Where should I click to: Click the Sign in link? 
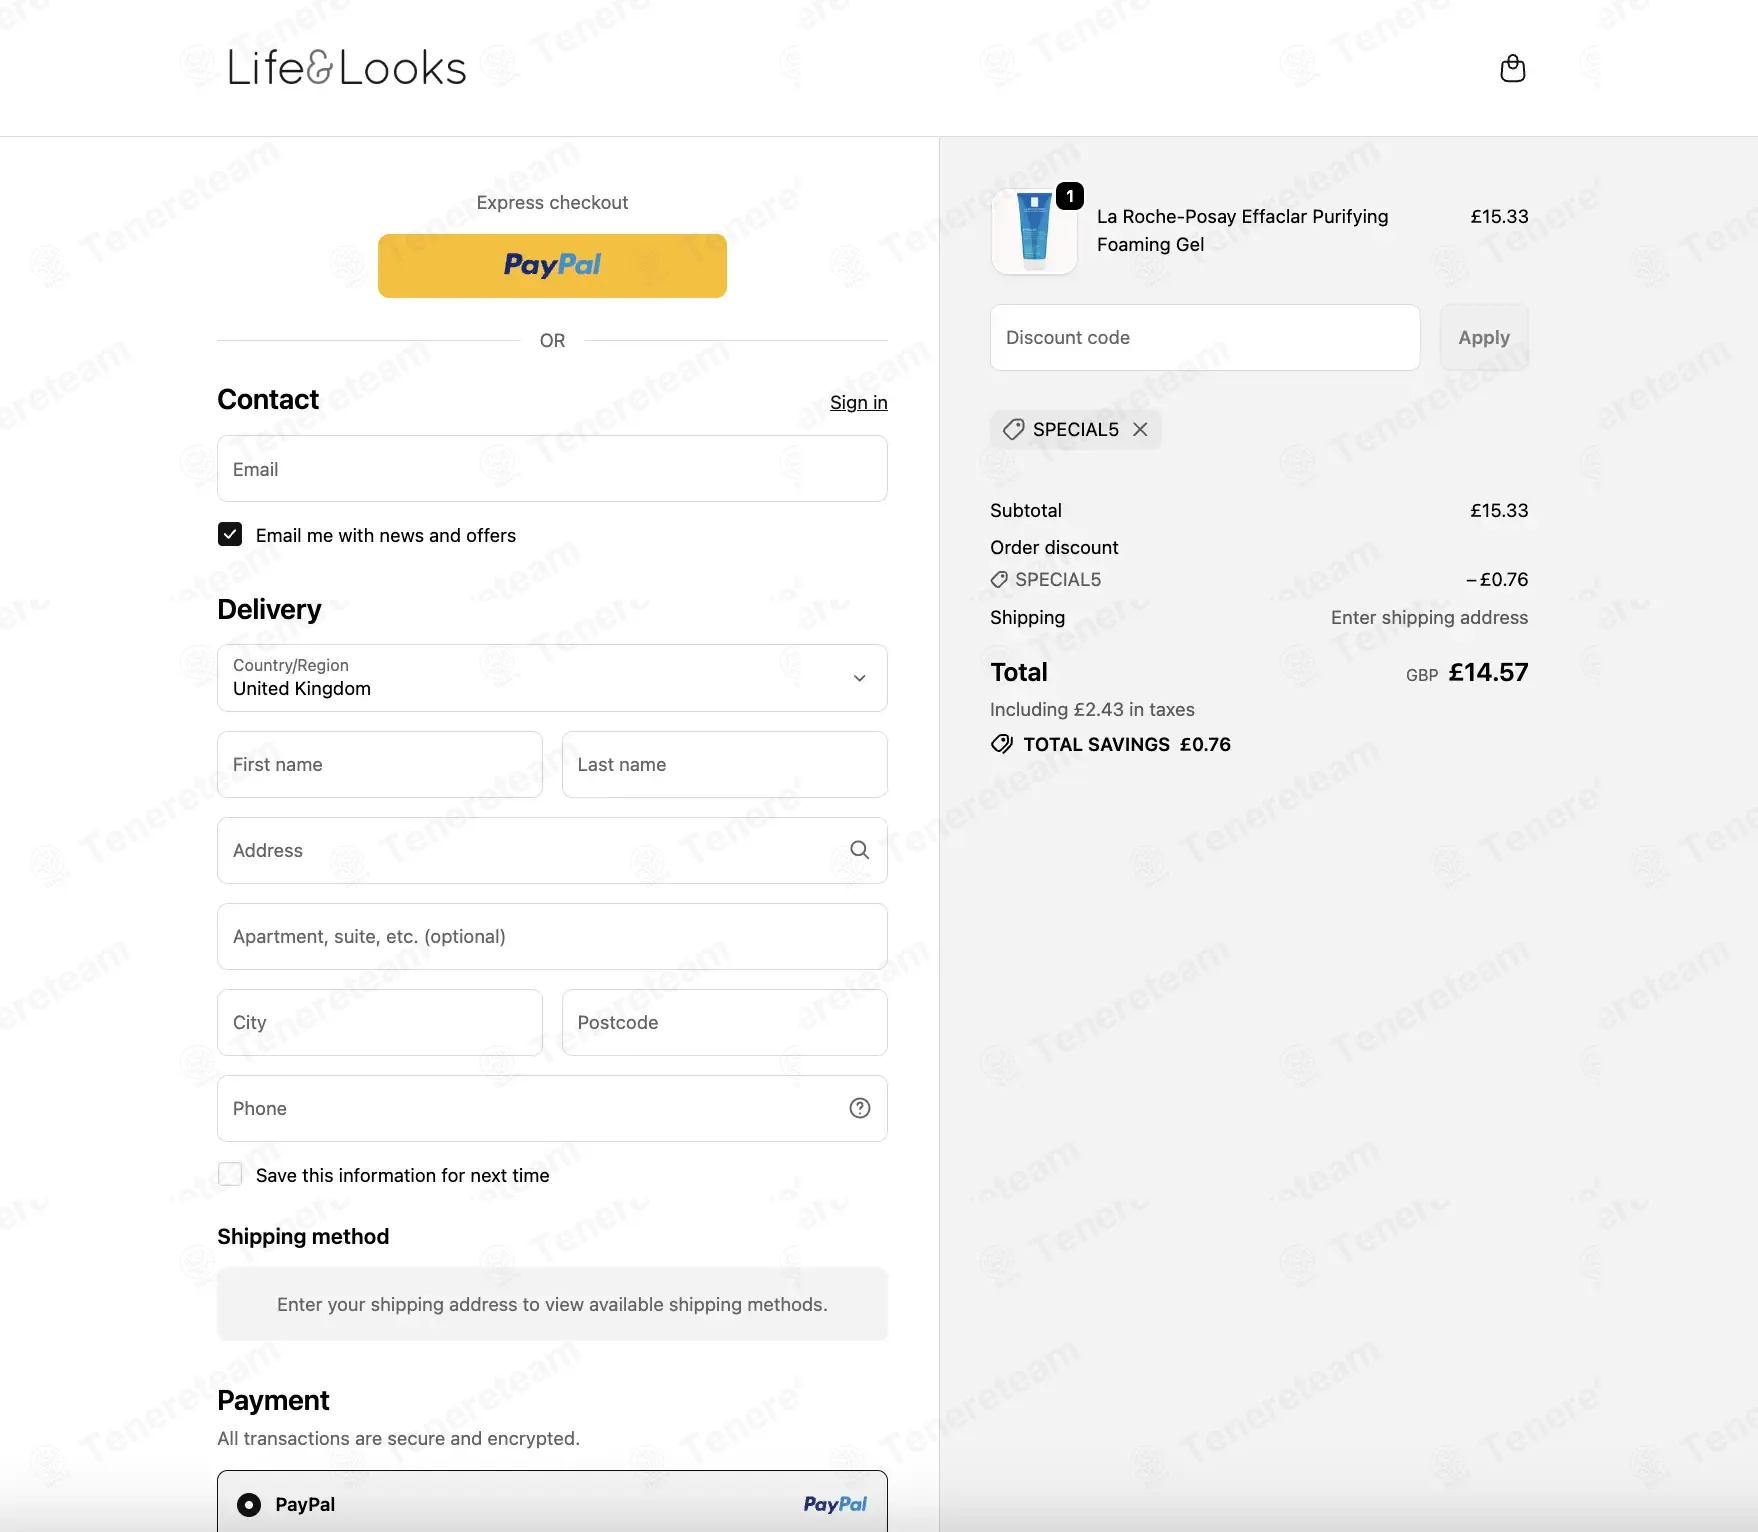click(858, 402)
